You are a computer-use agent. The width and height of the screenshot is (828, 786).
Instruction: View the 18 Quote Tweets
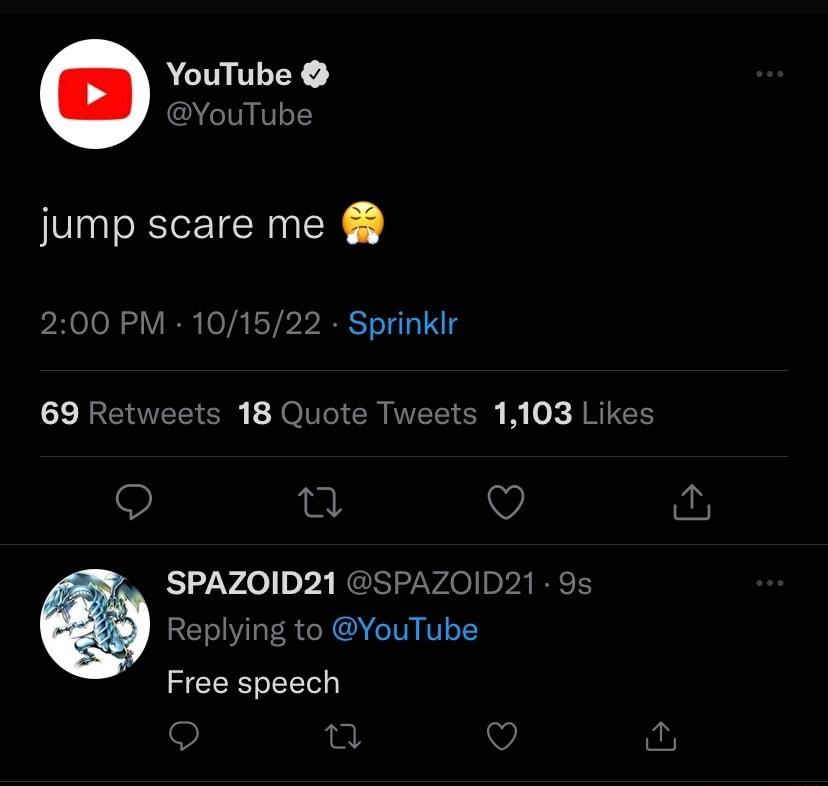356,413
